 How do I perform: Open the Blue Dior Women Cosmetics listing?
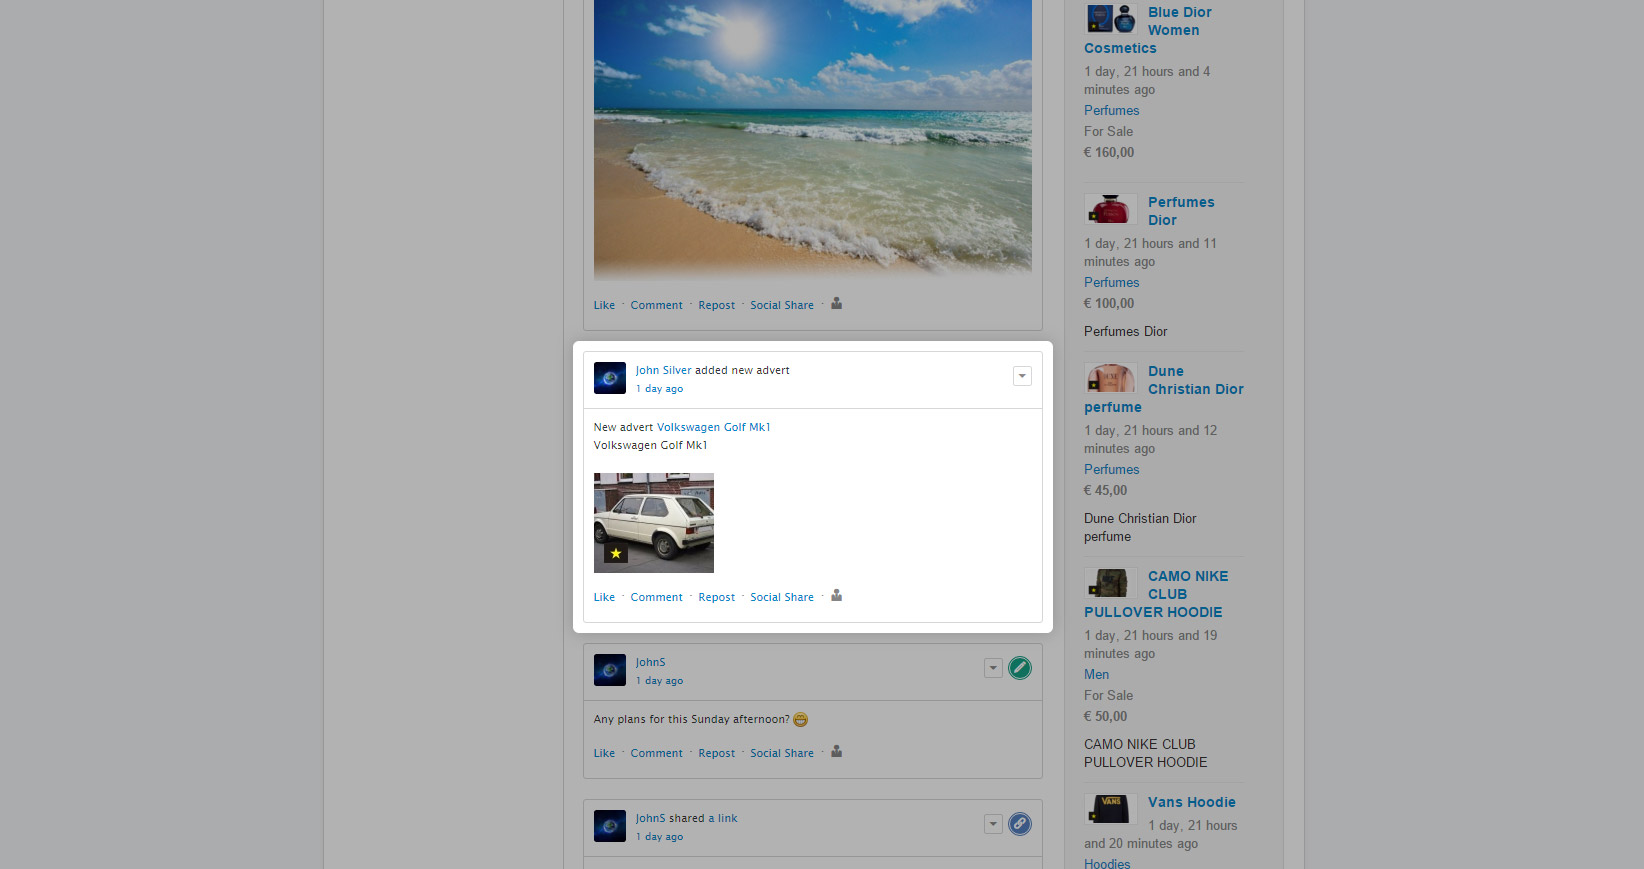pyautogui.click(x=1179, y=21)
